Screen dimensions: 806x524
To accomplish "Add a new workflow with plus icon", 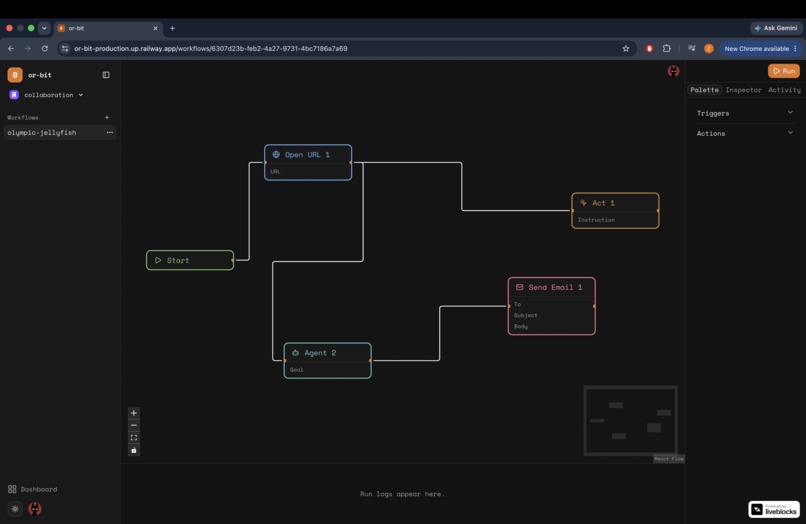I will [x=107, y=117].
